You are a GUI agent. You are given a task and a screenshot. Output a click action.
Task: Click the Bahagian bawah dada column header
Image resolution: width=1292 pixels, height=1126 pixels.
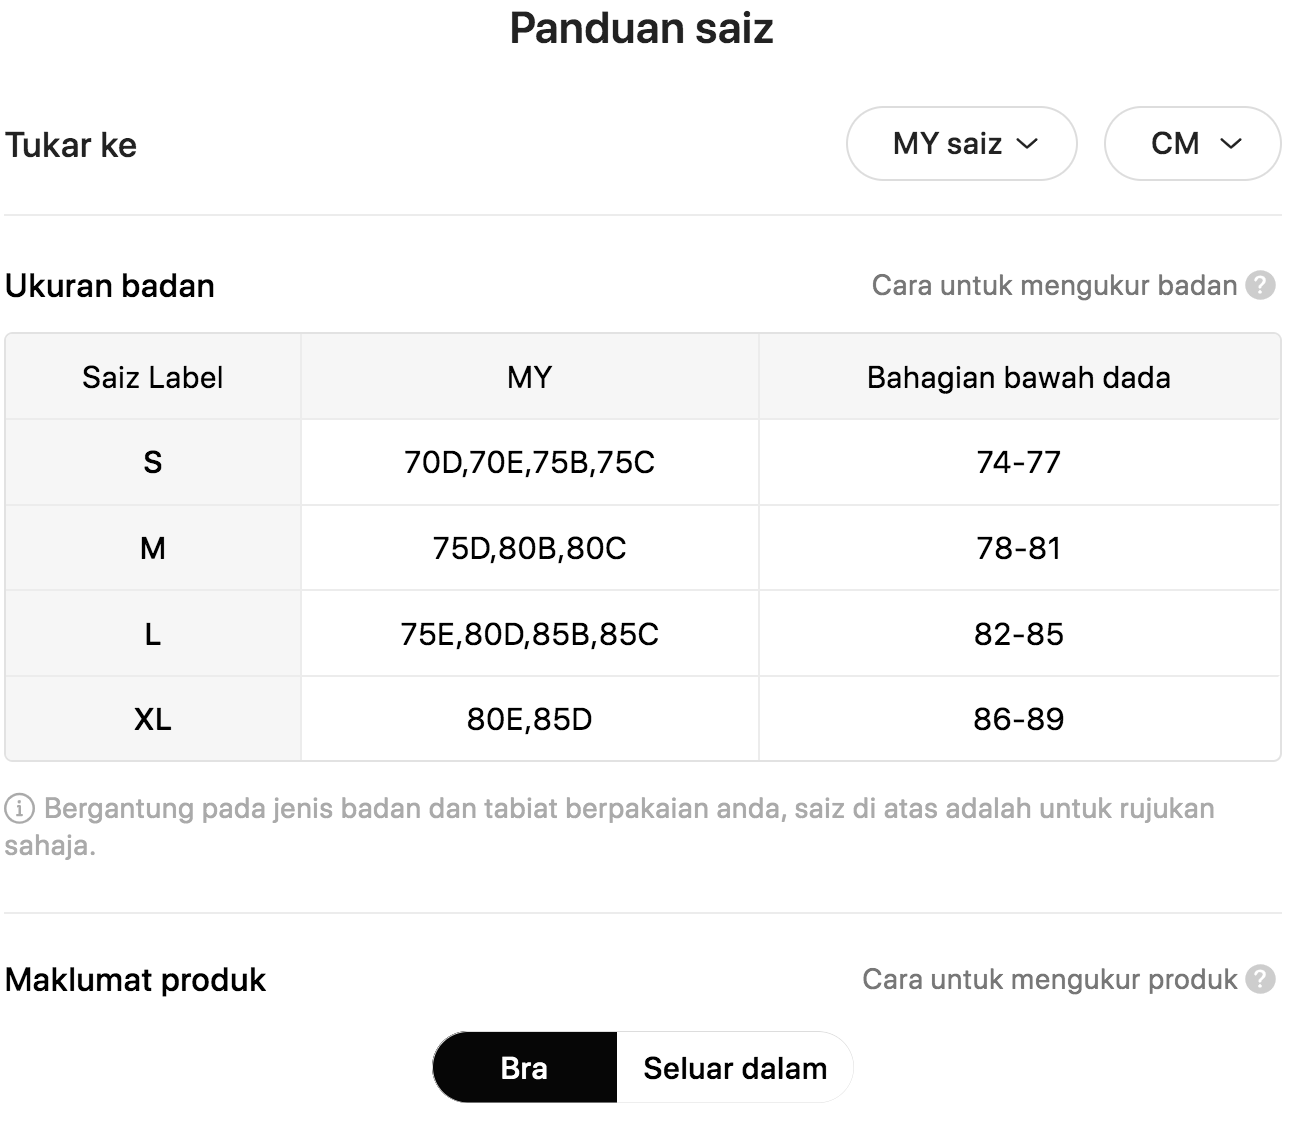click(x=1019, y=377)
